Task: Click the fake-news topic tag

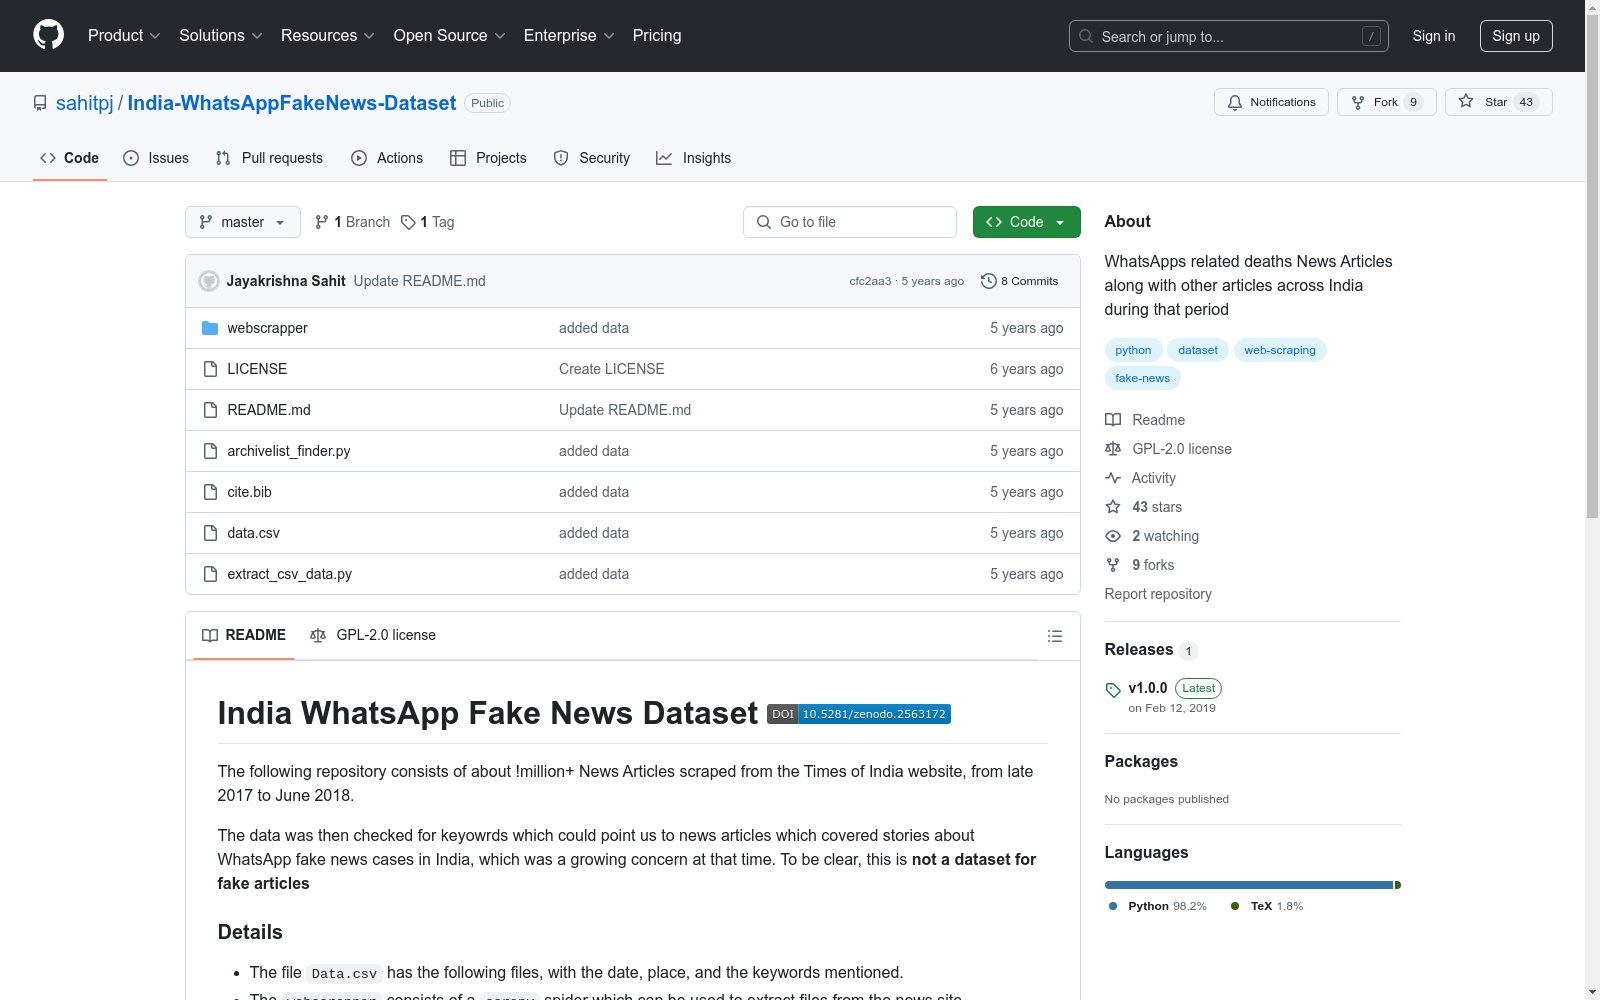Action: (1142, 378)
